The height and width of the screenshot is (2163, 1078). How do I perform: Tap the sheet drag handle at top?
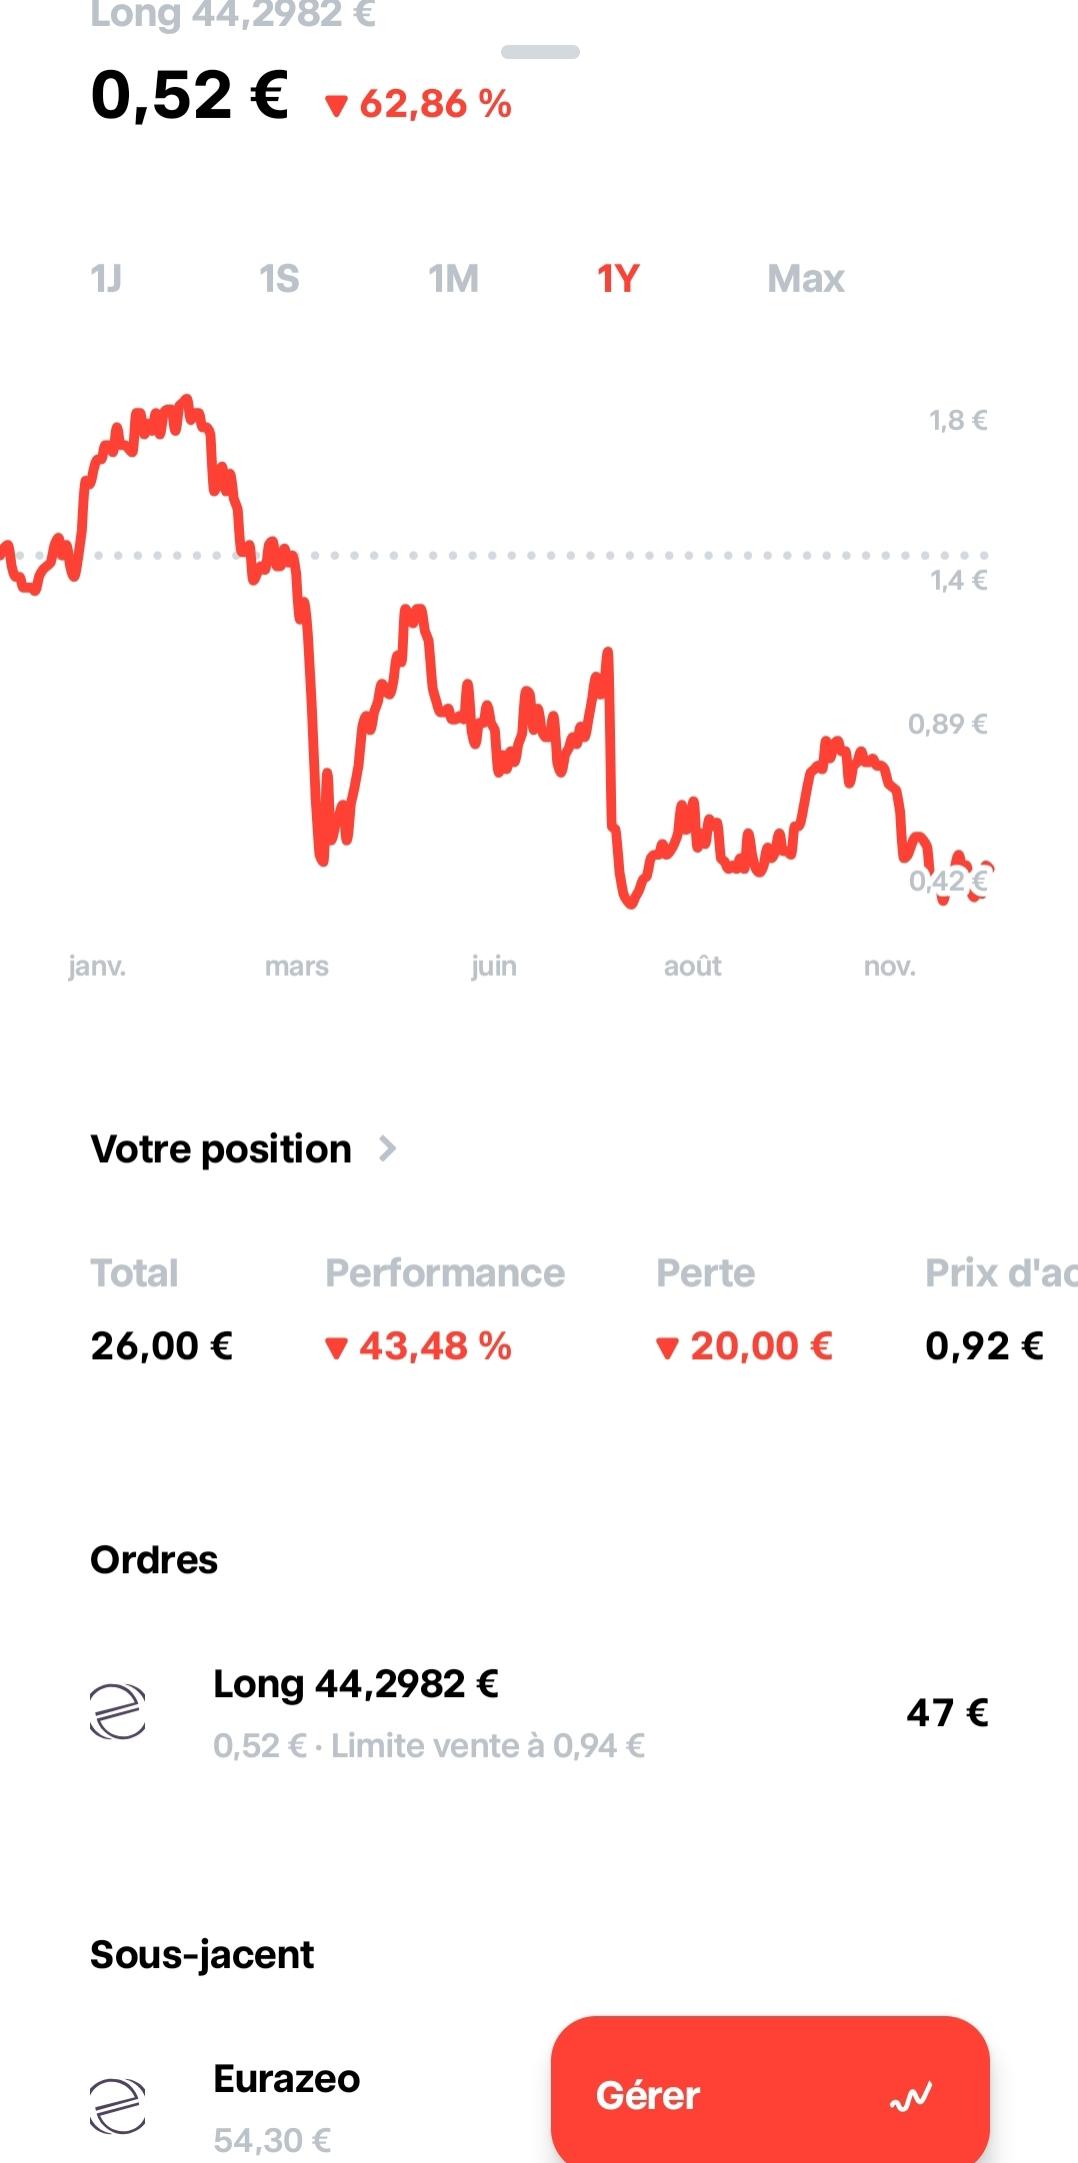(x=540, y=52)
